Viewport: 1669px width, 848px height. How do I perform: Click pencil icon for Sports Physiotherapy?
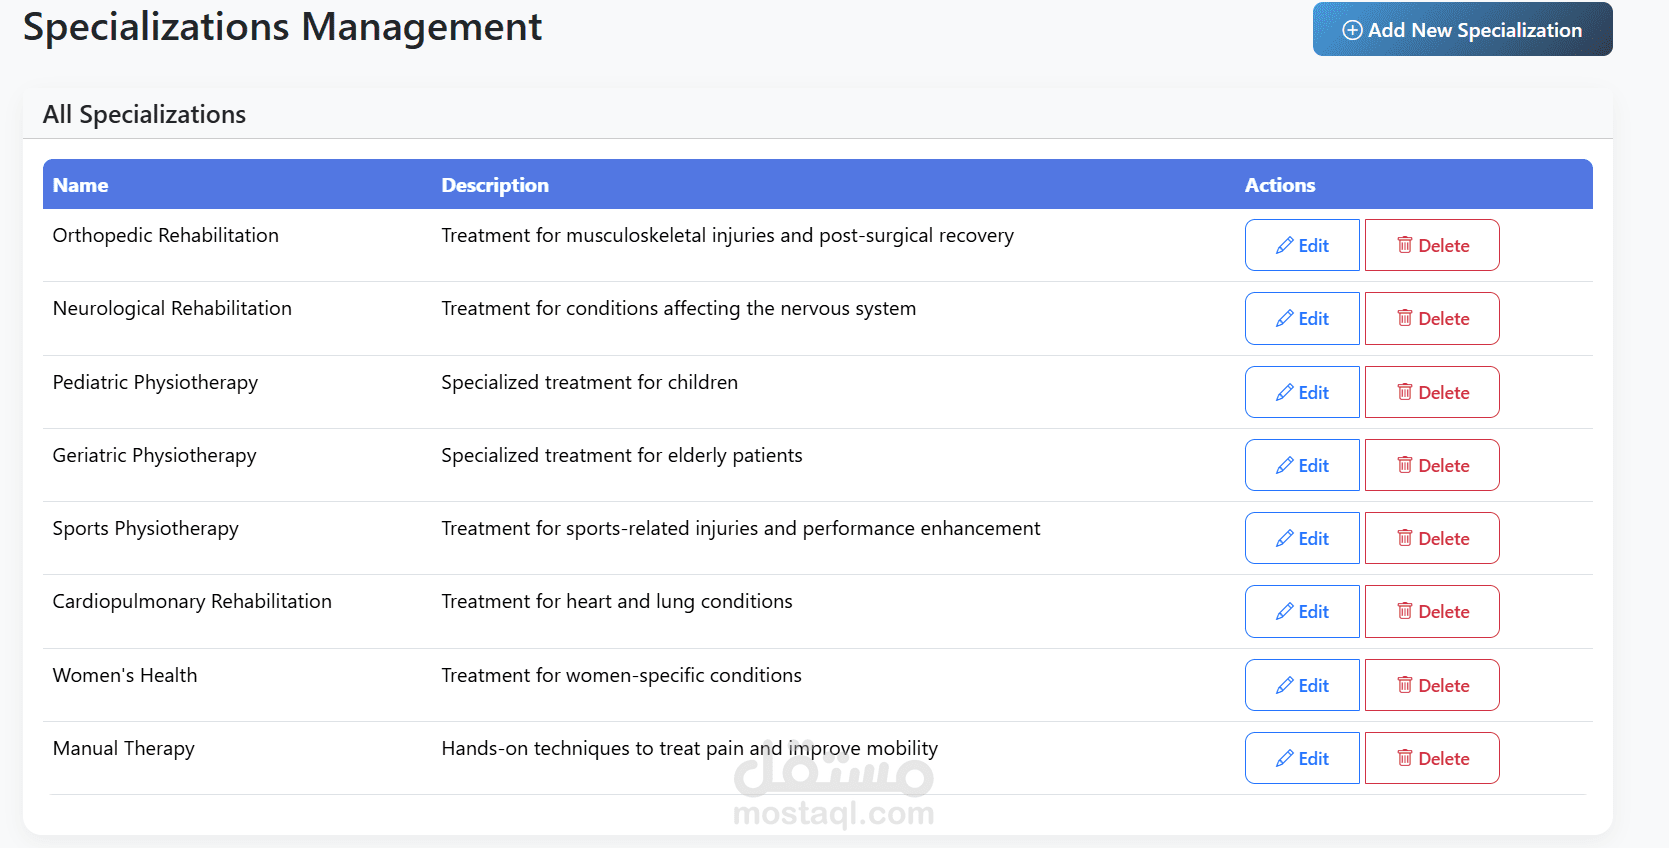click(x=1285, y=539)
